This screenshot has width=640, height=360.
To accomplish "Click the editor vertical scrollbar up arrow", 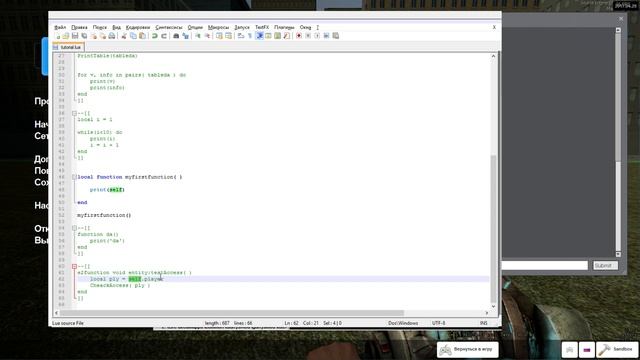I will (x=493, y=56).
